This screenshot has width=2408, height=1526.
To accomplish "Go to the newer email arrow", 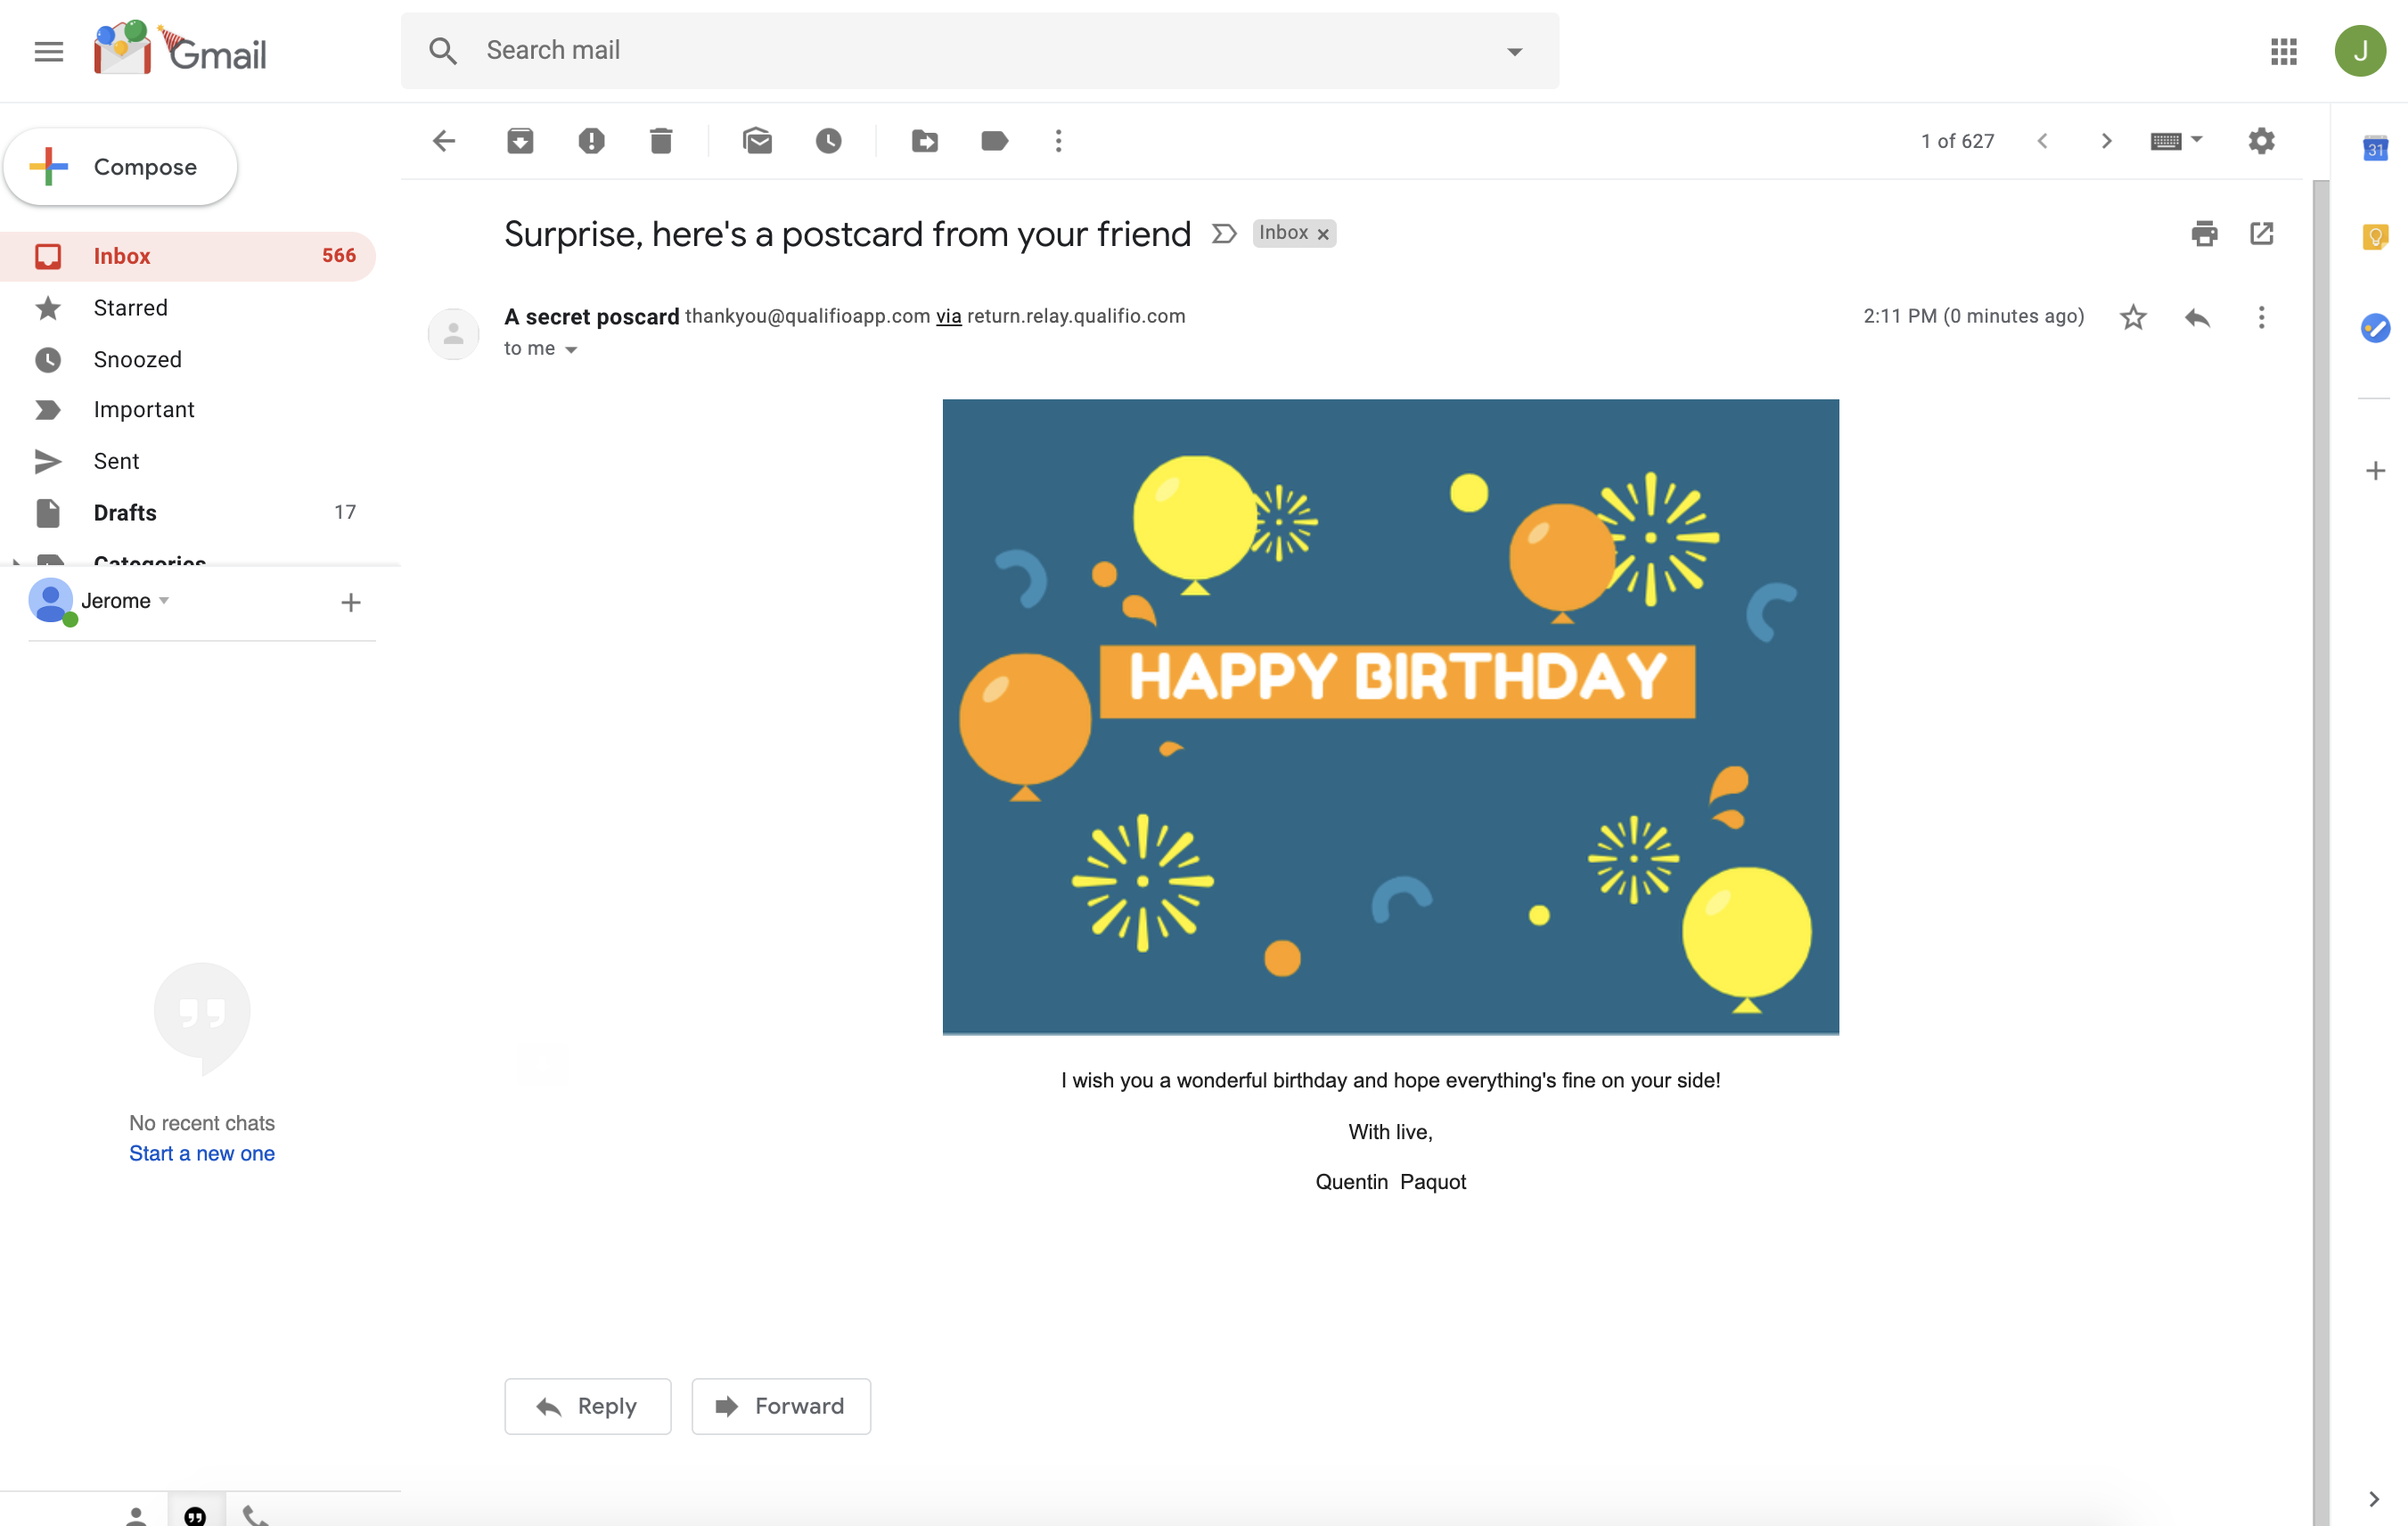I will click(2043, 141).
